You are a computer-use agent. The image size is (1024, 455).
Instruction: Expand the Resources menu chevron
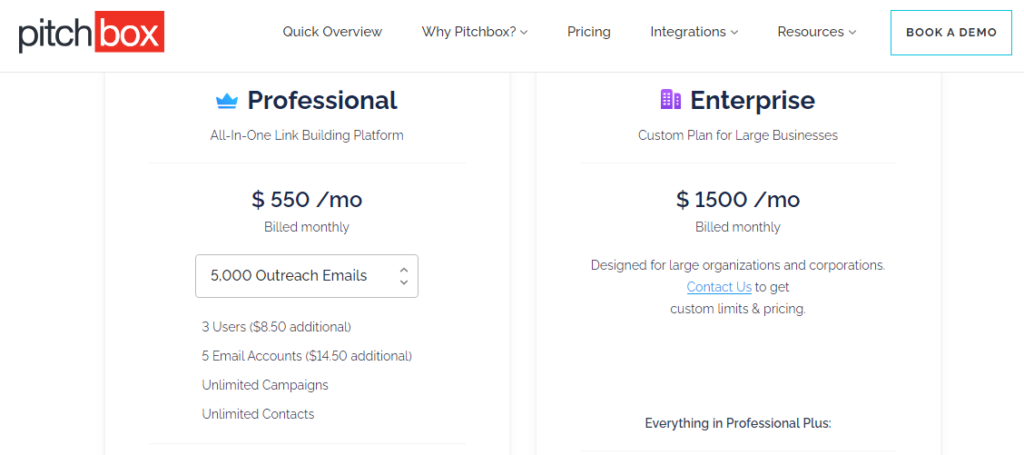[x=852, y=32]
